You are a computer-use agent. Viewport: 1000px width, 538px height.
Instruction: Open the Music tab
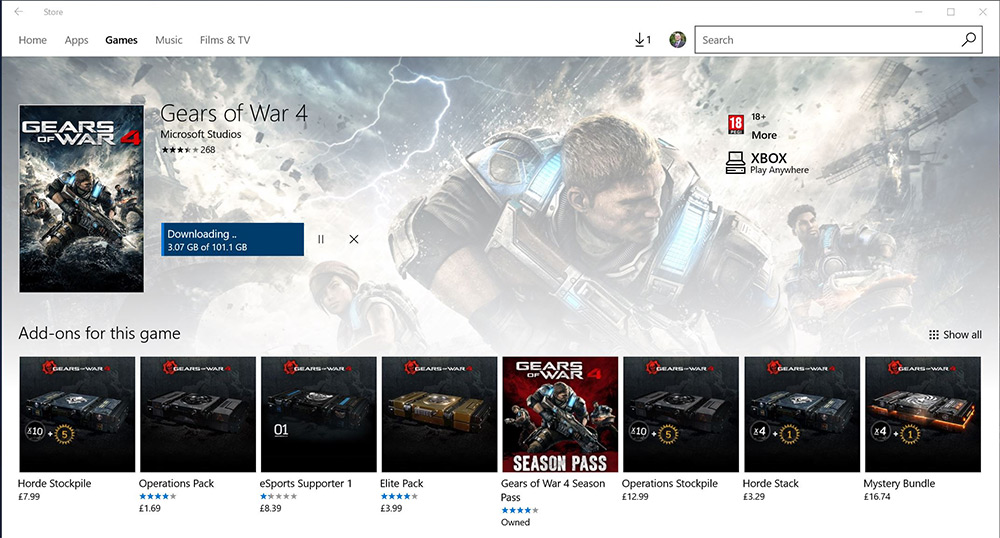click(x=168, y=40)
